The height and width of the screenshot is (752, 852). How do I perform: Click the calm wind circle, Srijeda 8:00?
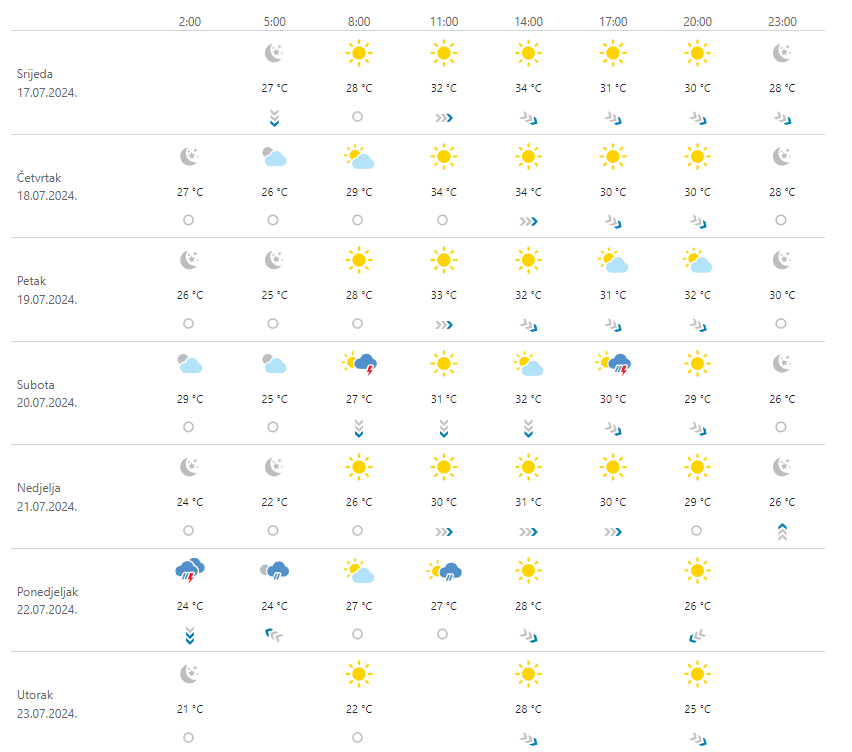[x=358, y=116]
